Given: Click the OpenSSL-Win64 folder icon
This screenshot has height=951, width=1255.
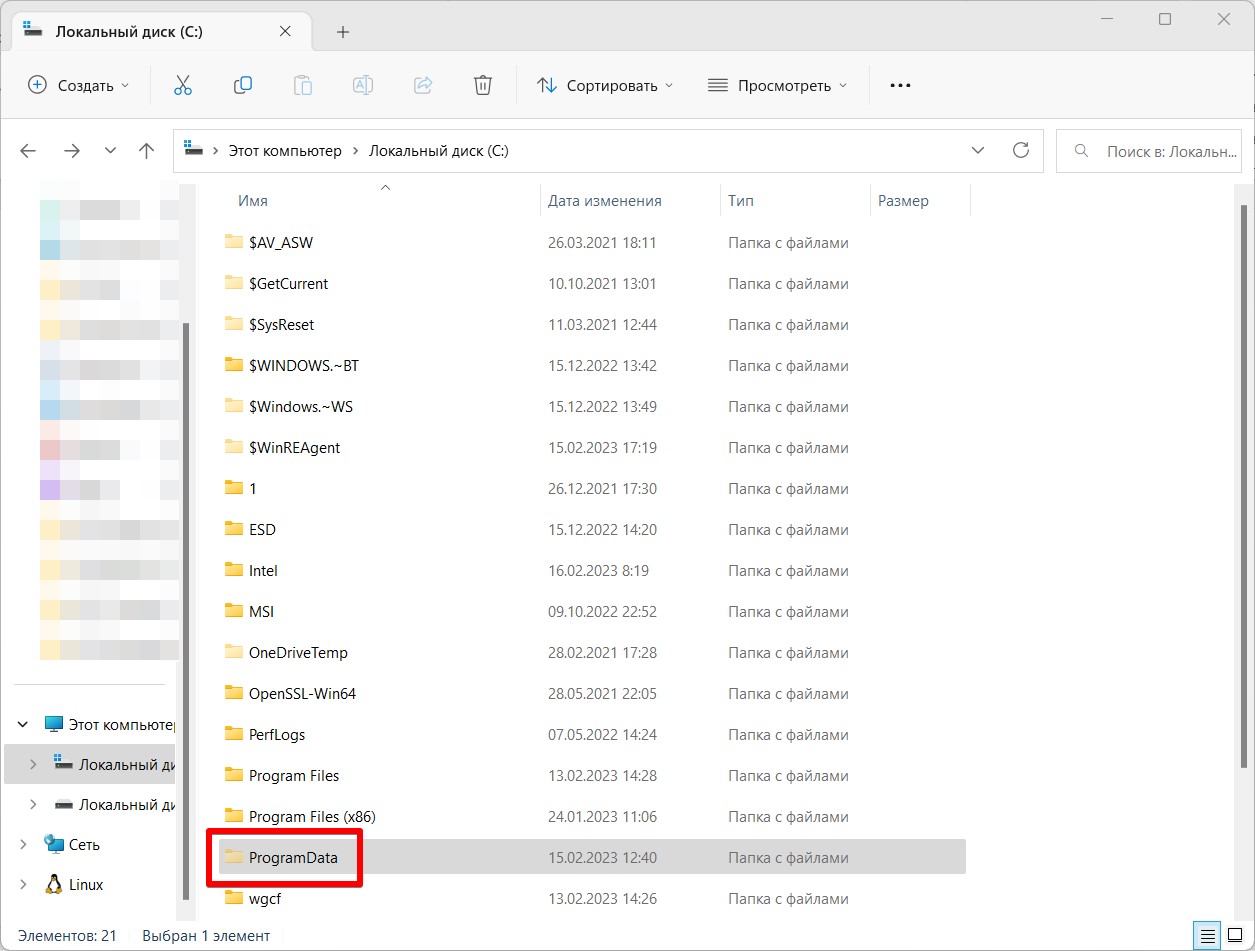Looking at the screenshot, I should (x=234, y=693).
